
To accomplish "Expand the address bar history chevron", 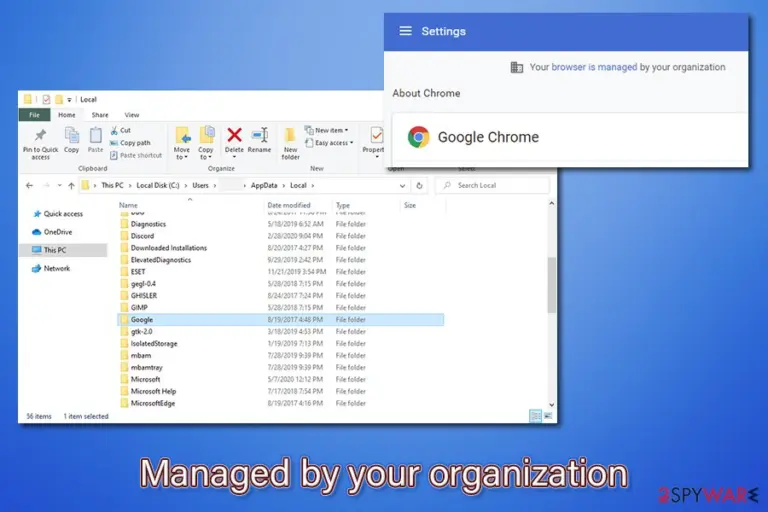I will coord(402,186).
